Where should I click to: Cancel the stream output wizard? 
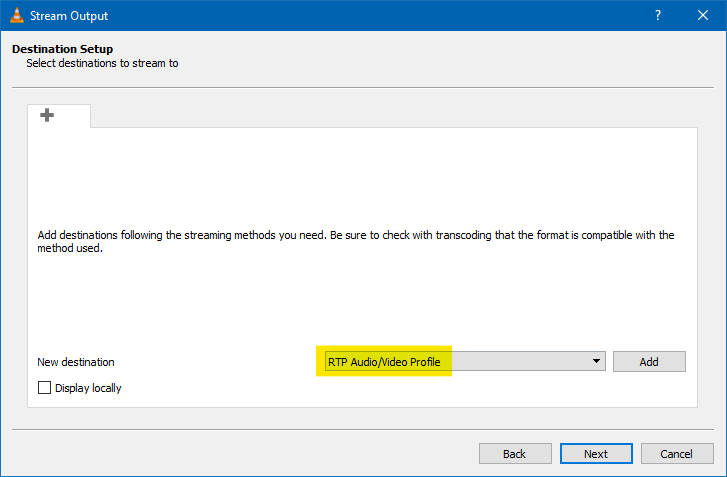pos(677,454)
